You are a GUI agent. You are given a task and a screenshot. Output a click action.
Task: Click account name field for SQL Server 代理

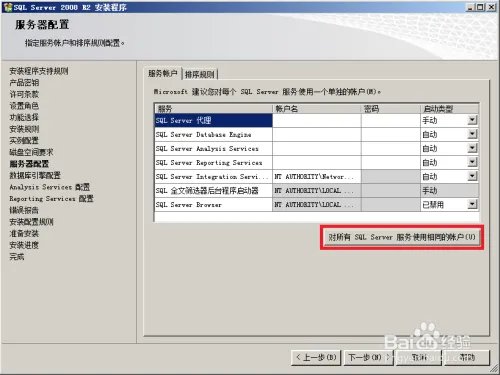point(317,120)
